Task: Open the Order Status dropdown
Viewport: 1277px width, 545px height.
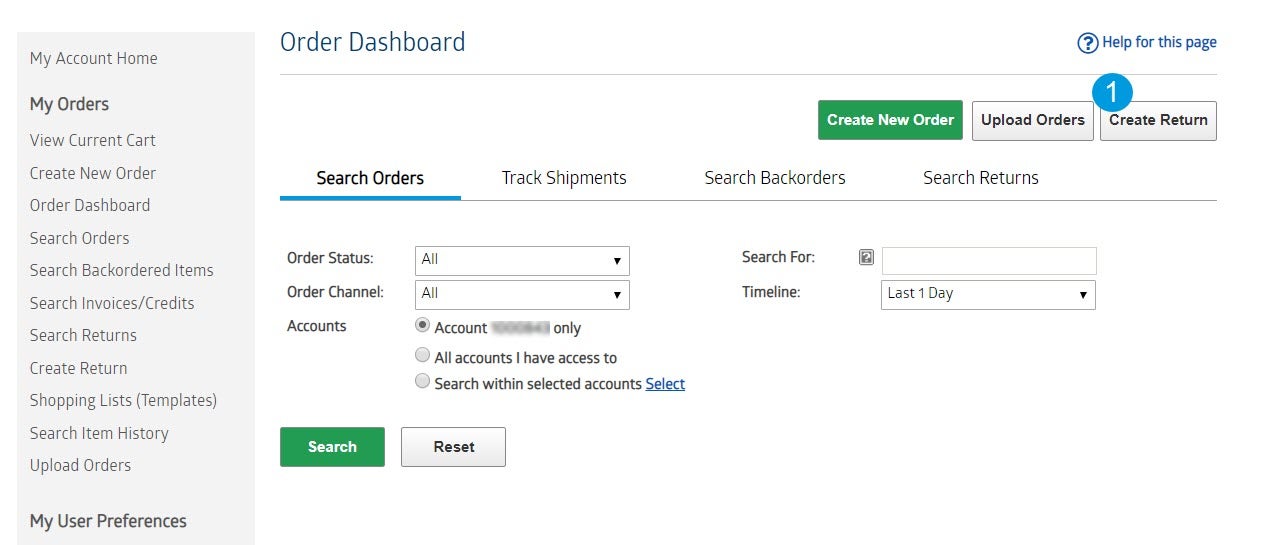Action: [522, 260]
